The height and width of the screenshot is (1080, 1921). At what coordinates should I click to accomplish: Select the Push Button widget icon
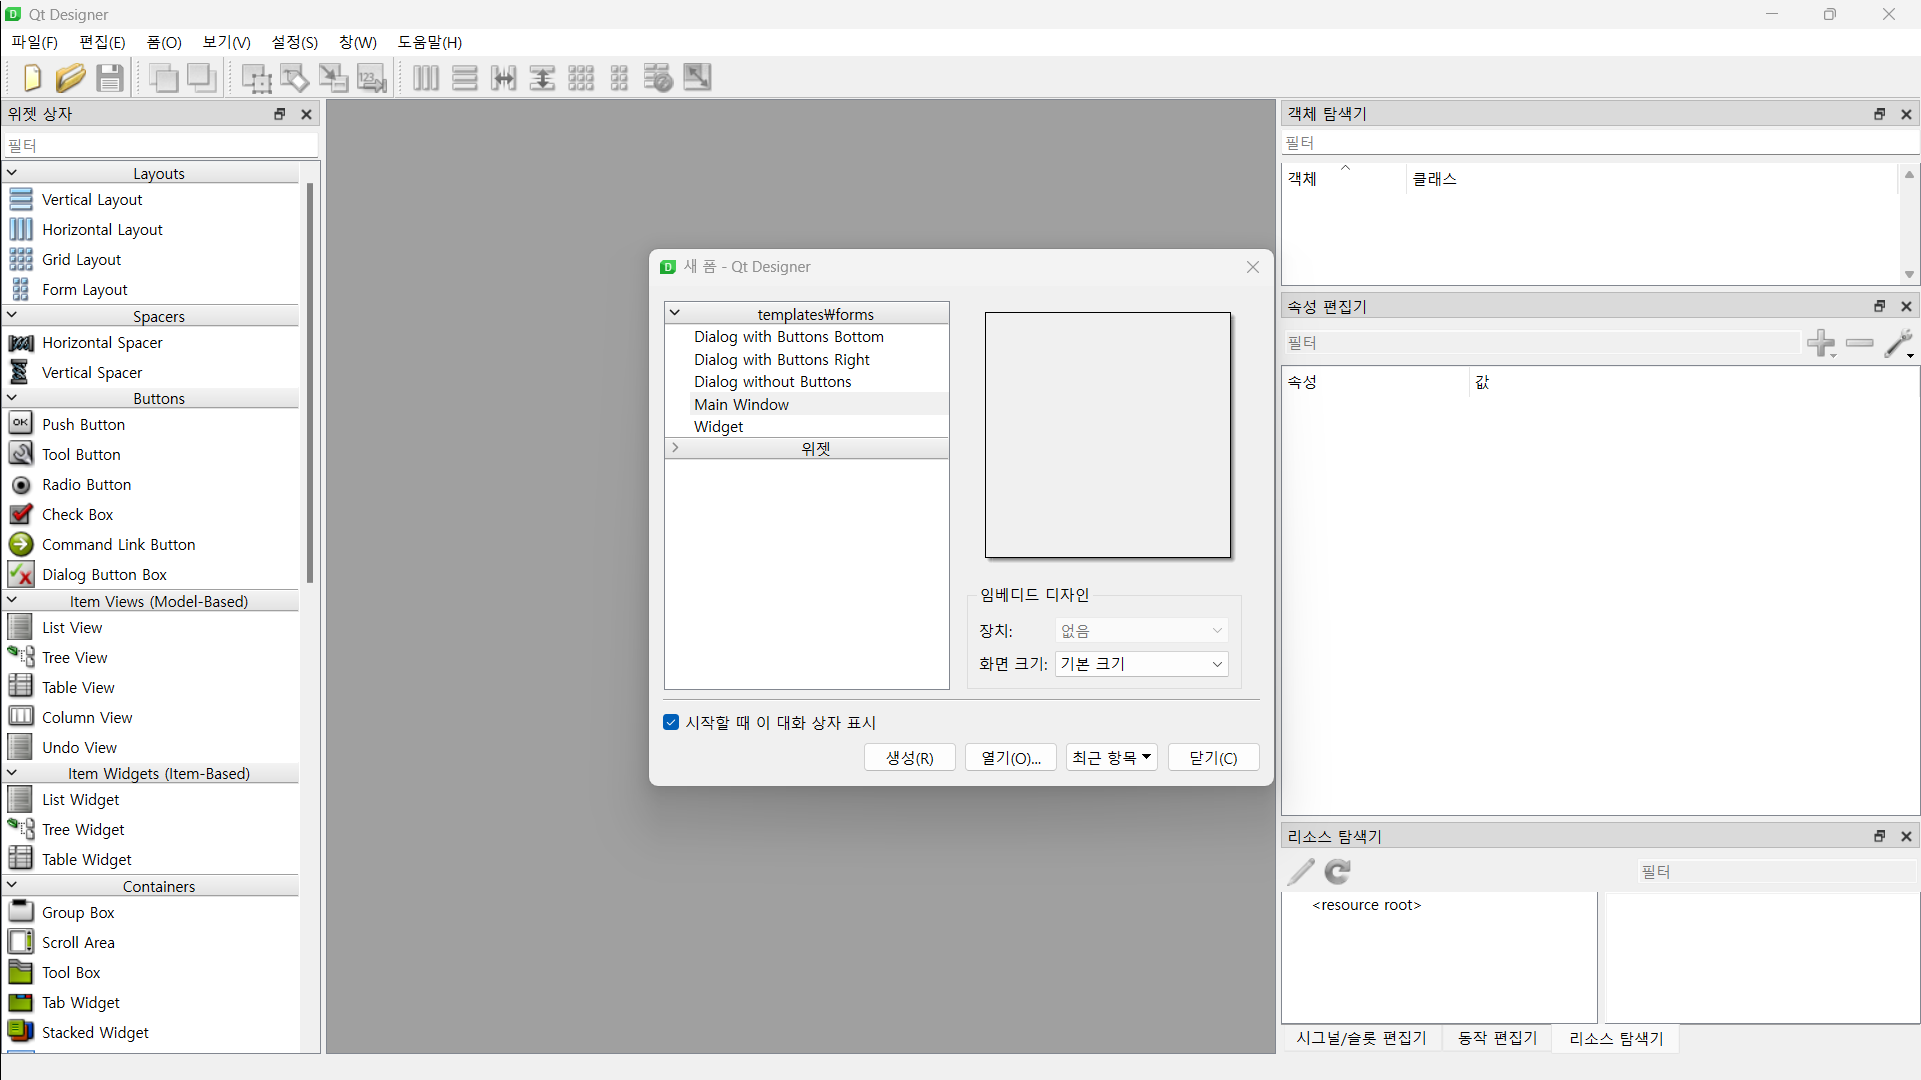[21, 424]
